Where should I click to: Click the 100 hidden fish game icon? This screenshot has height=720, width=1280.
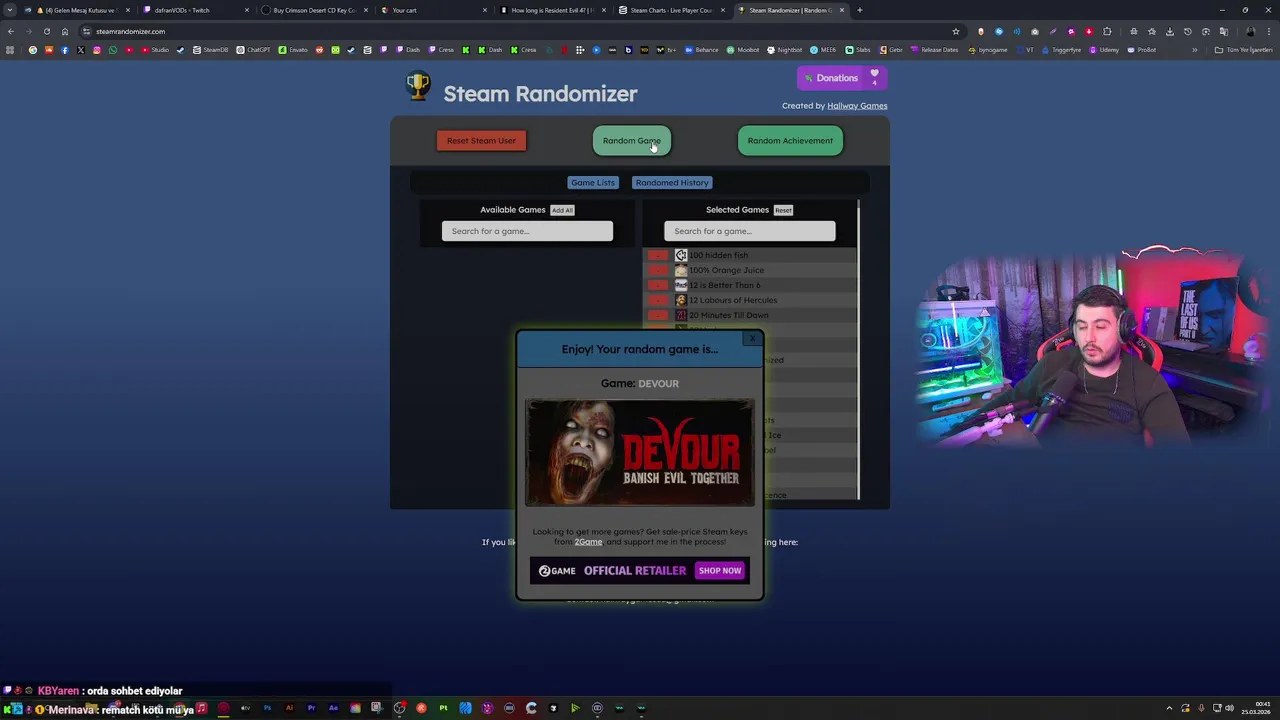pyautogui.click(x=681, y=255)
